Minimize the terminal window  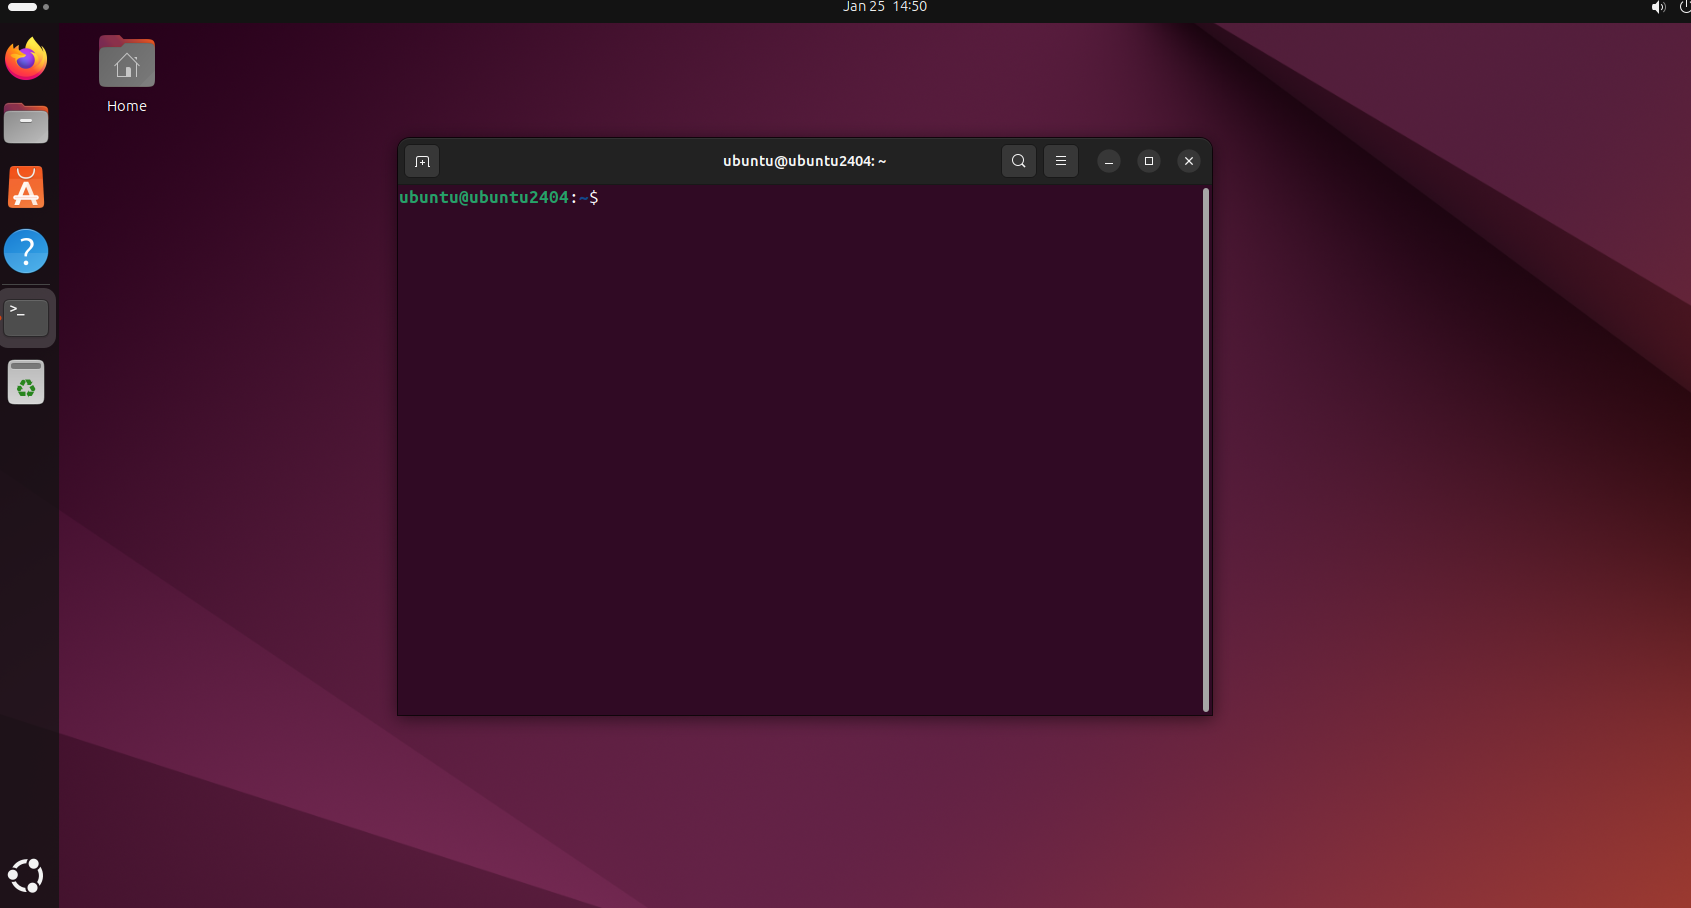coord(1108,161)
